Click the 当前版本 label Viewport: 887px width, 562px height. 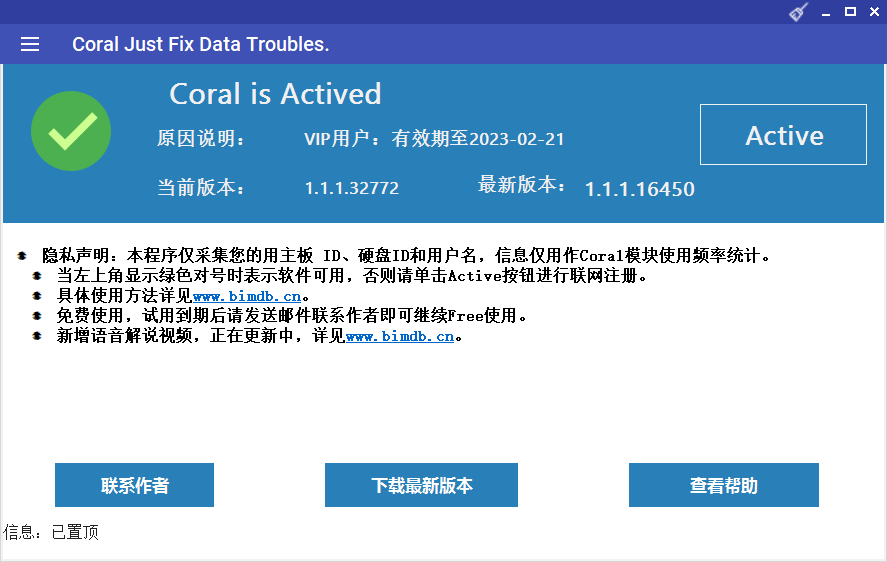click(x=201, y=187)
